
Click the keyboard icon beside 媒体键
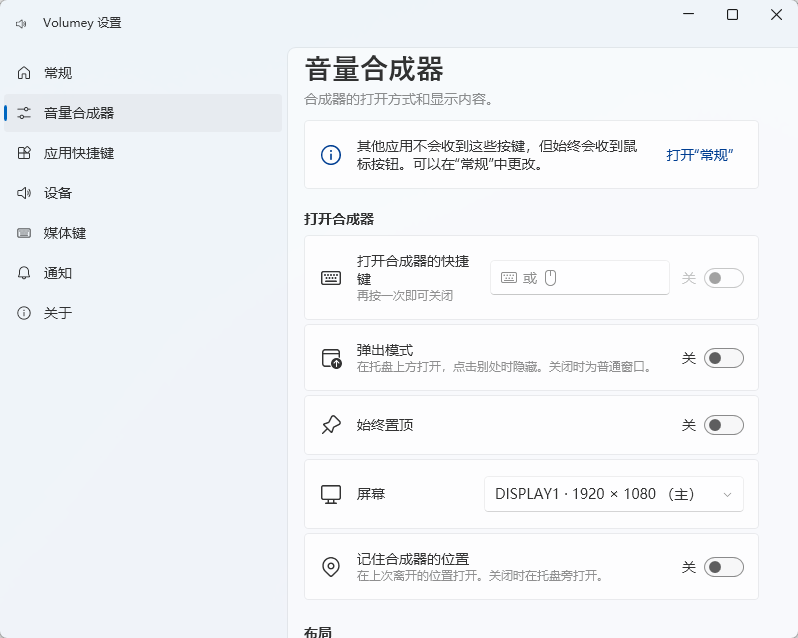click(24, 233)
